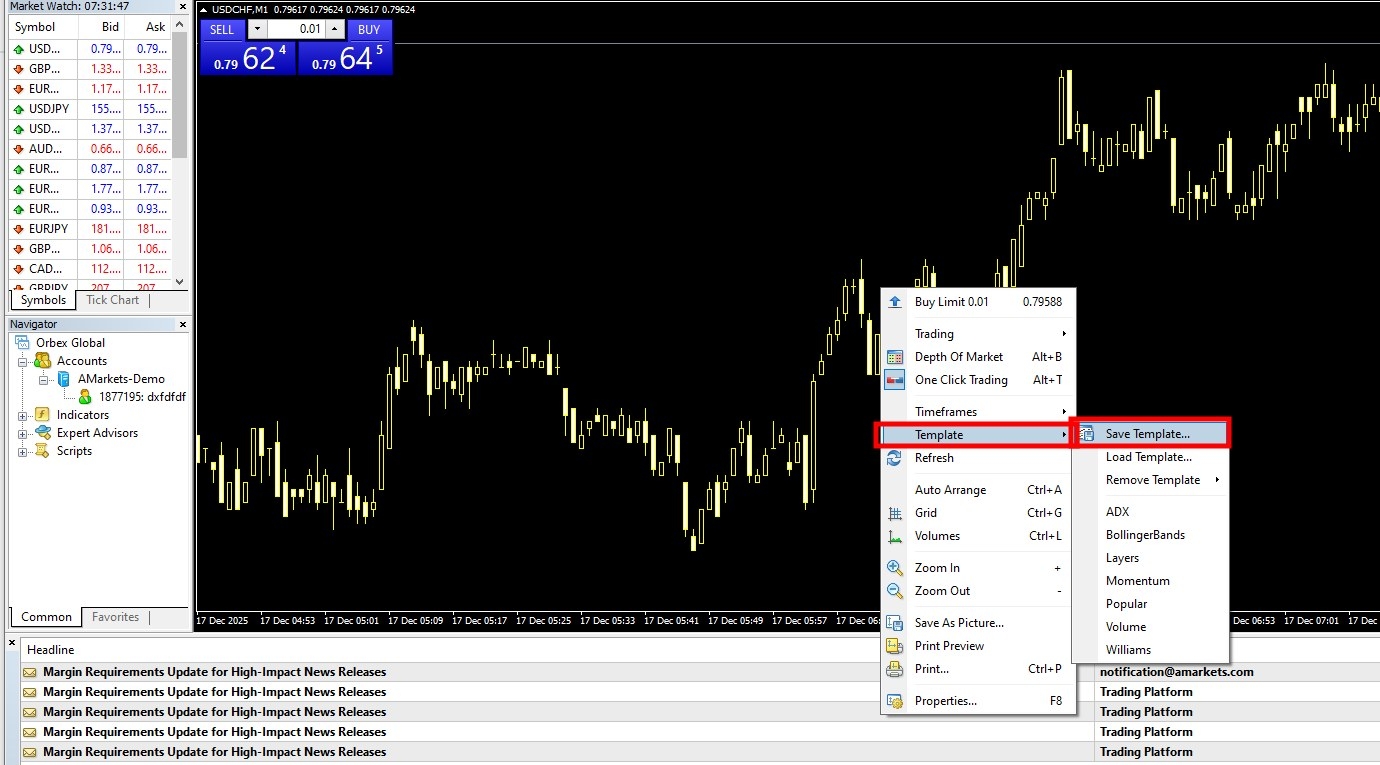
Task: Toggle Grid display on the chart
Action: (926, 513)
